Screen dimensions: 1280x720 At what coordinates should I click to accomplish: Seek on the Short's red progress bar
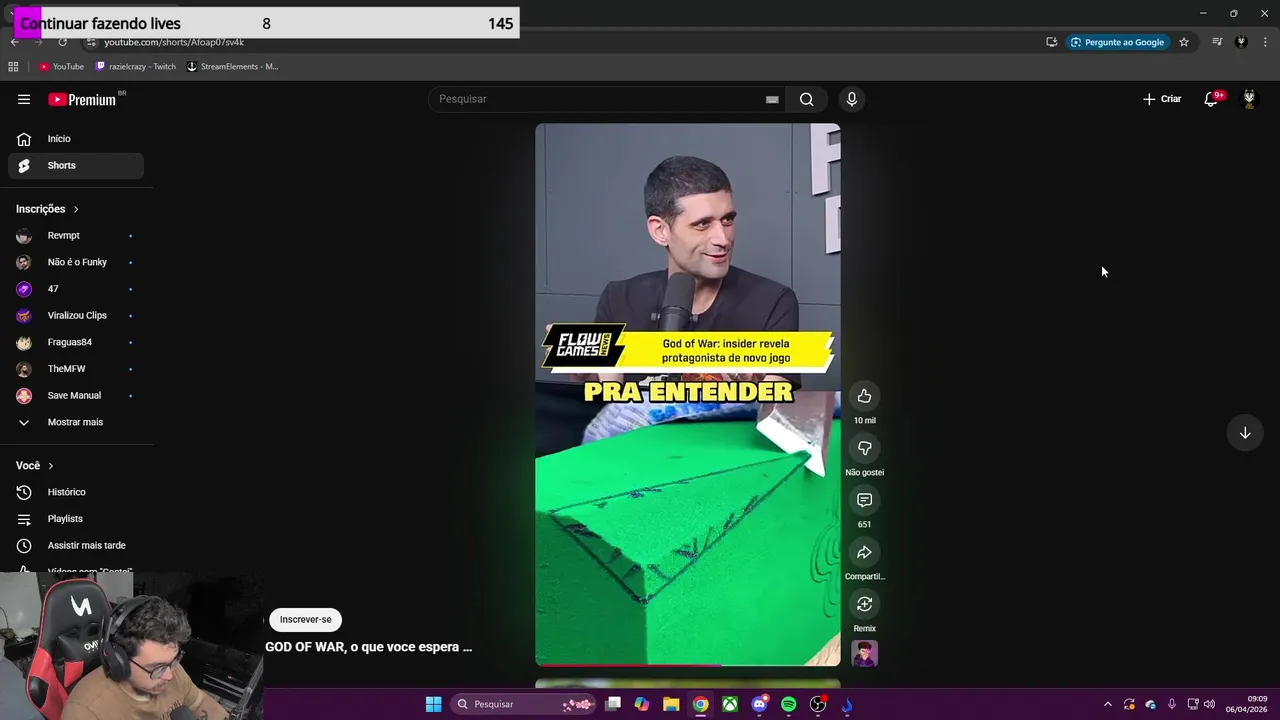pos(688,664)
